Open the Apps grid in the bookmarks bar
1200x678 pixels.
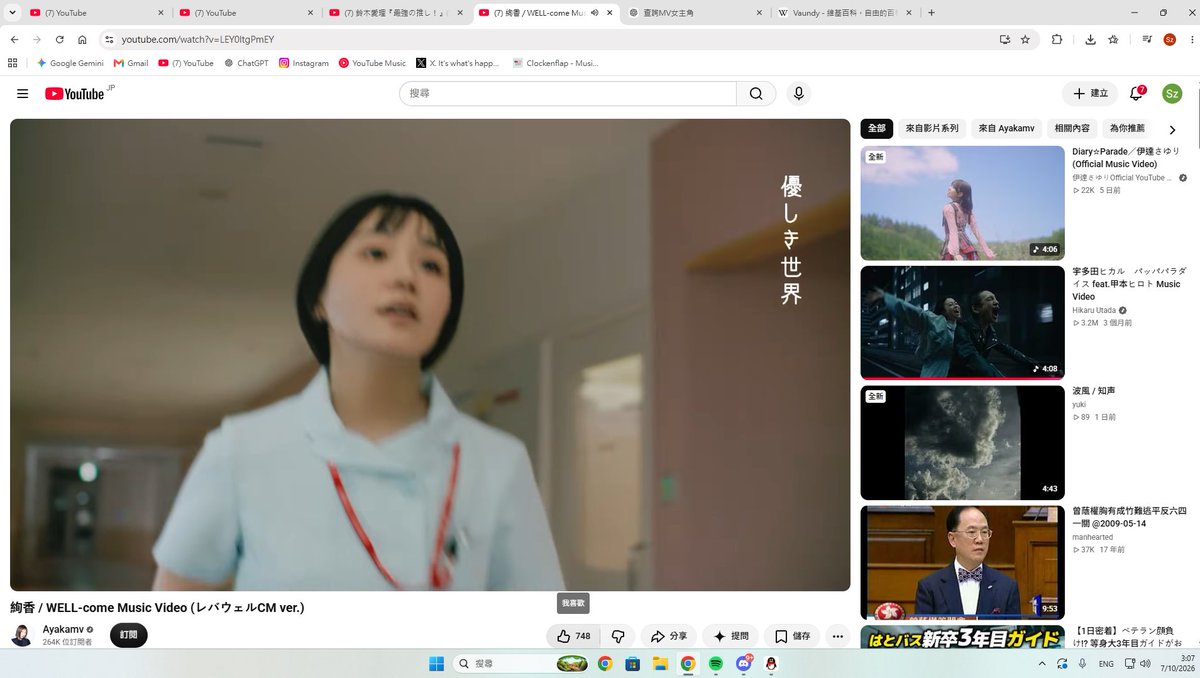pyautogui.click(x=12, y=62)
